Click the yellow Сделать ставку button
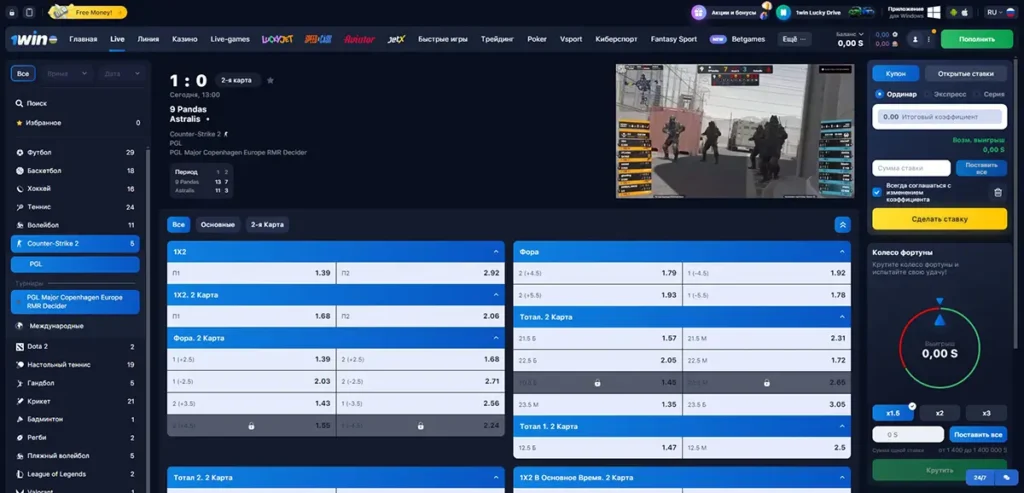The height and width of the screenshot is (493, 1024). click(x=939, y=219)
